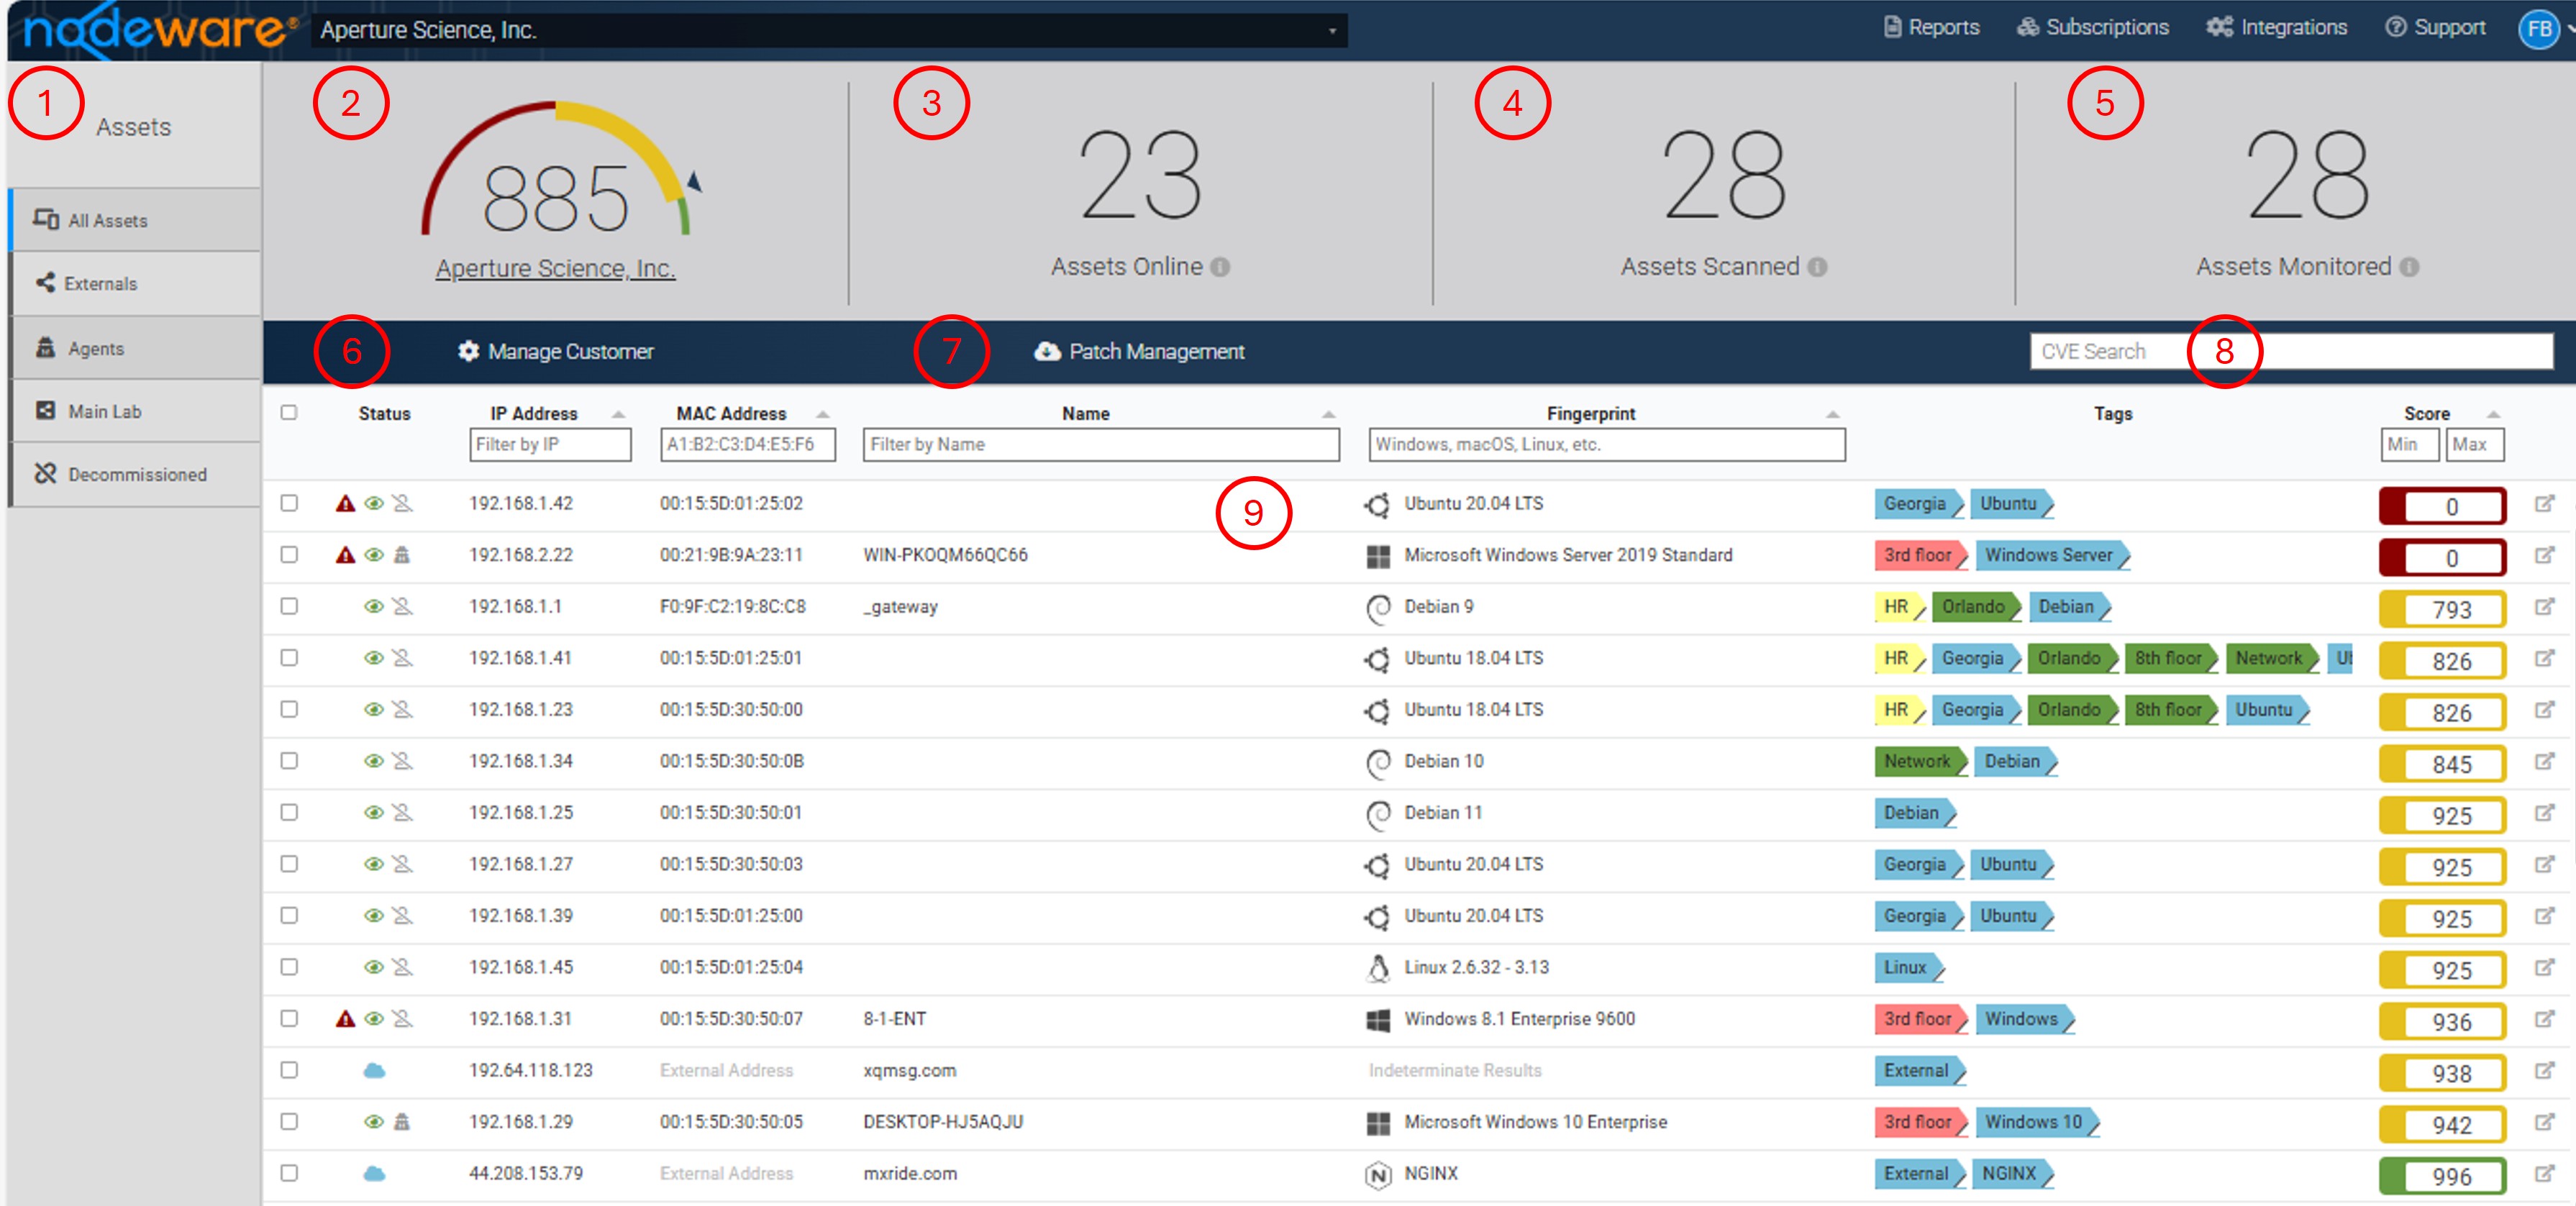Viewport: 2576px width, 1206px height.
Task: Tick checkbox for 192.168.1.31 row
Action: point(289,1018)
